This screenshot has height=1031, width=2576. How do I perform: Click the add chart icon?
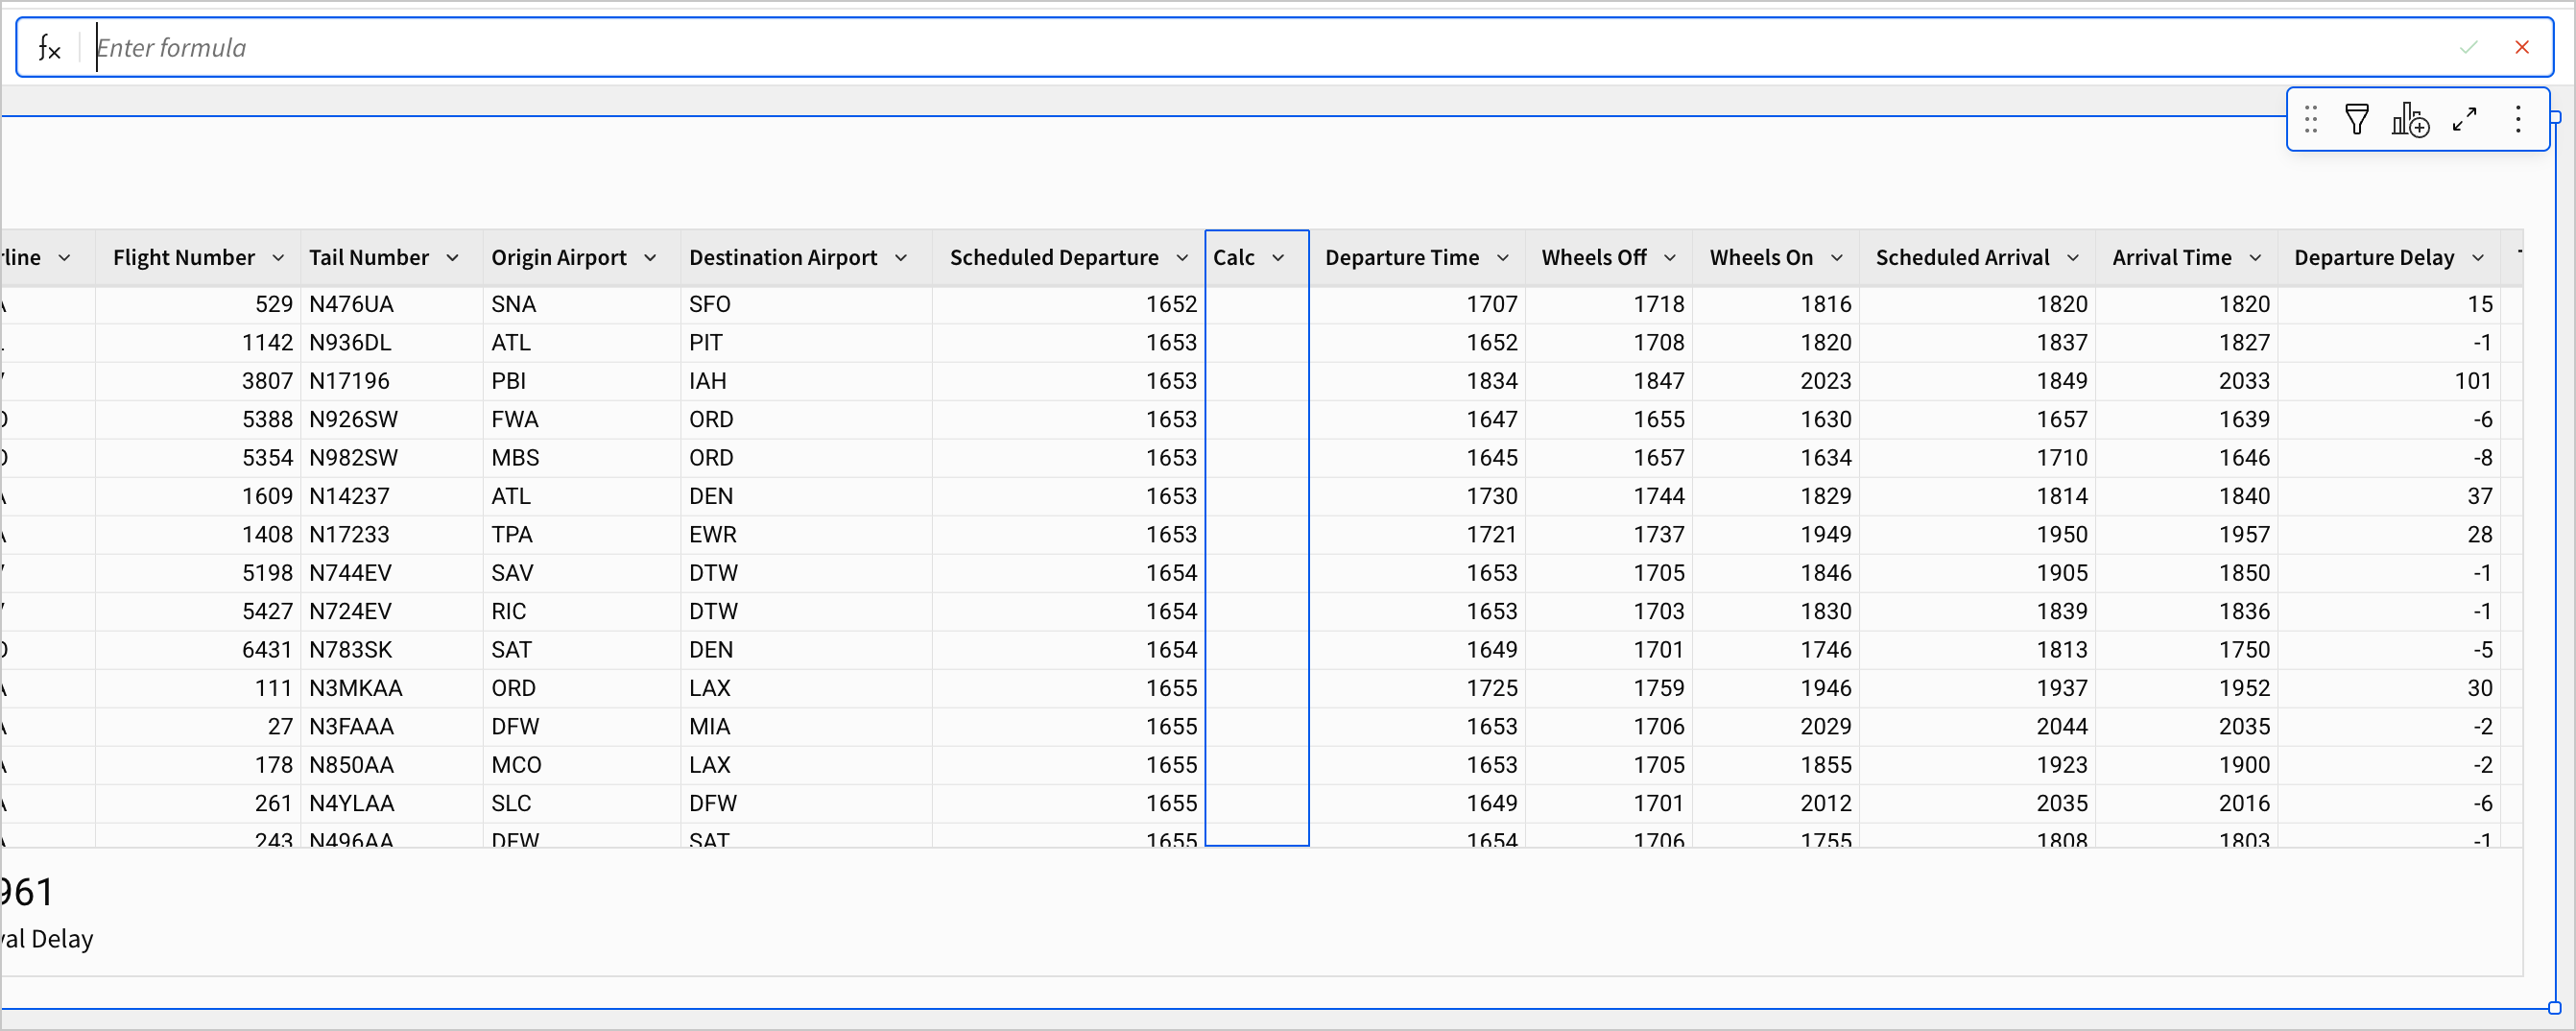(x=2409, y=120)
